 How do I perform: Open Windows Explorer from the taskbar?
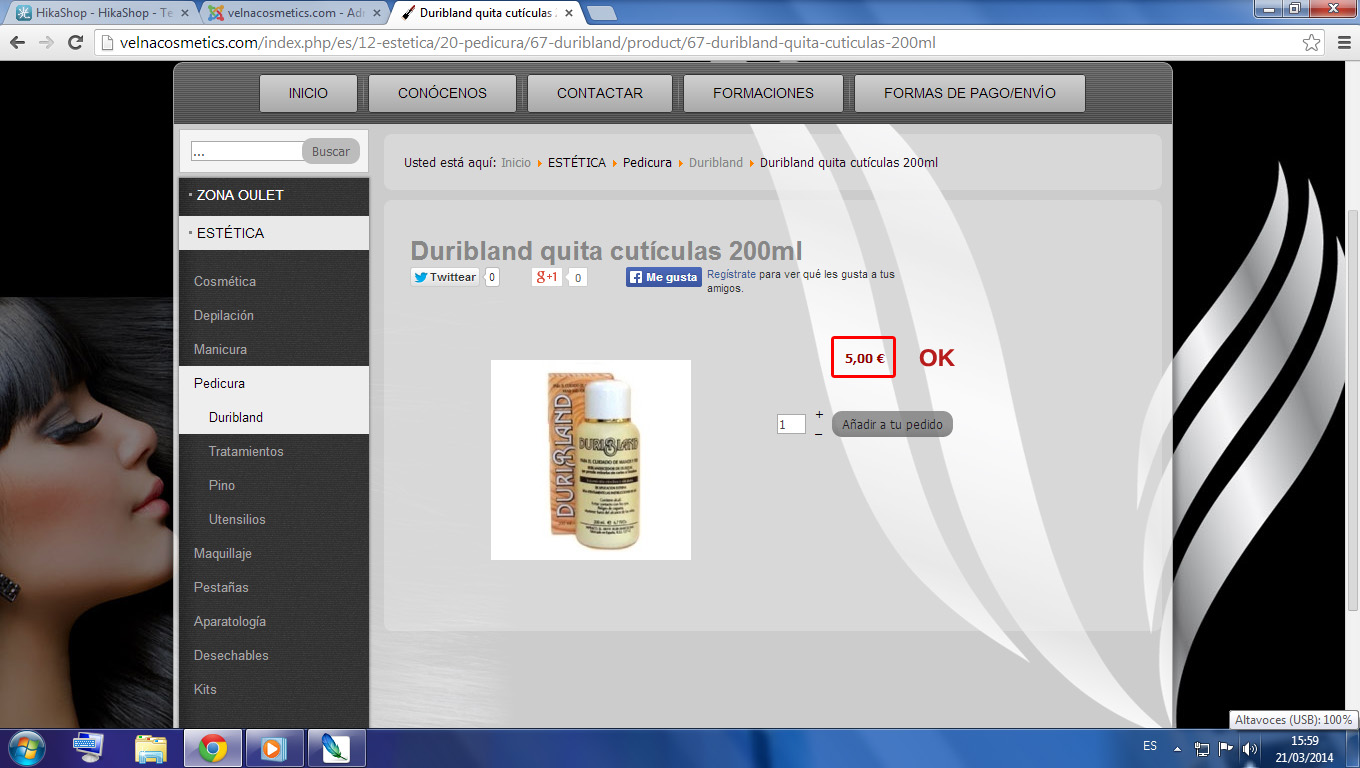(x=151, y=748)
